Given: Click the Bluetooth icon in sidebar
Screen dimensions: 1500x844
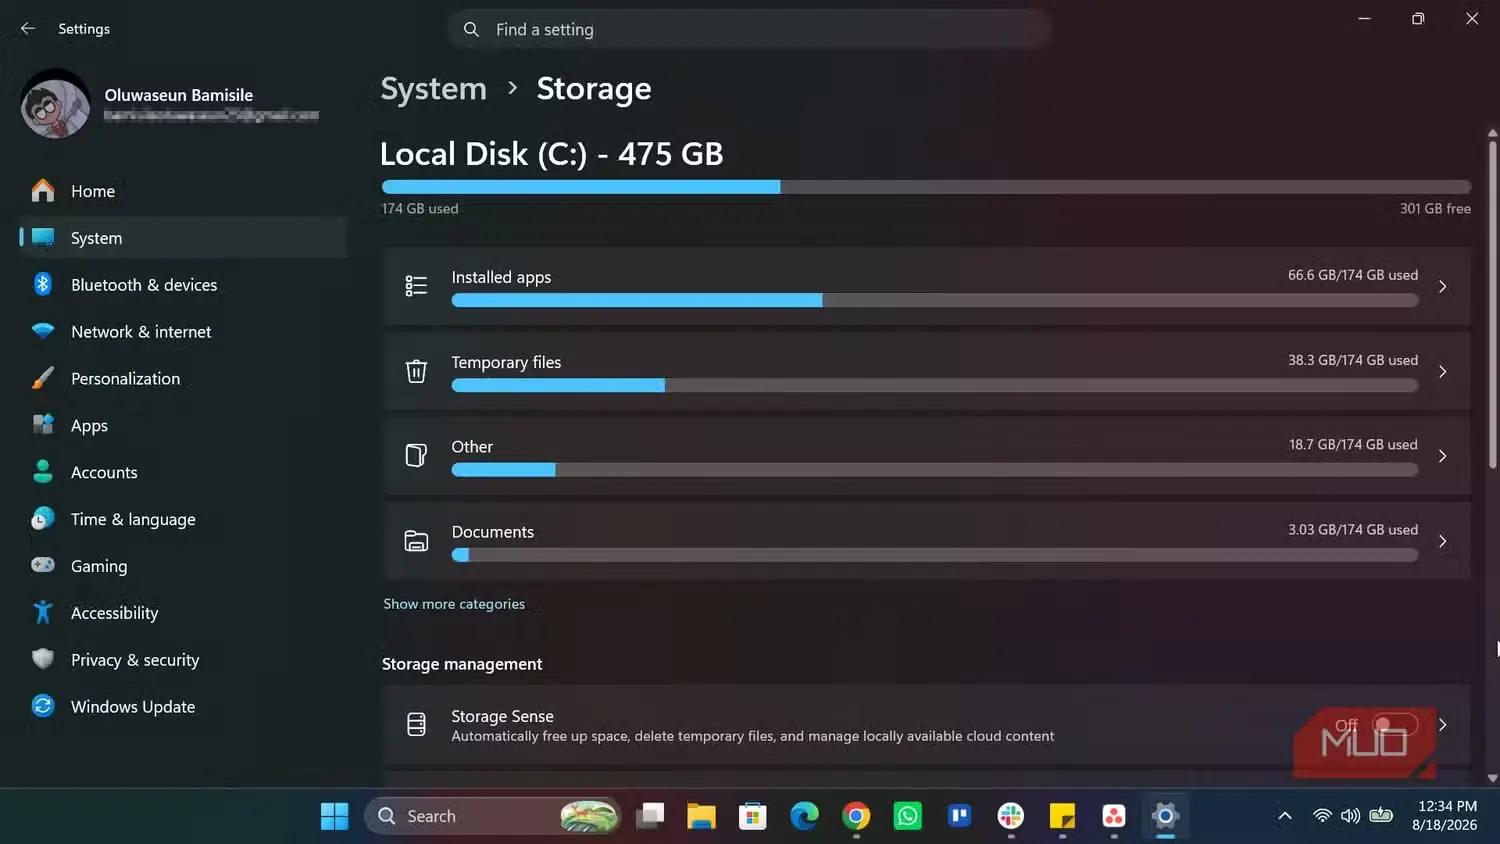Looking at the screenshot, I should coord(43,285).
